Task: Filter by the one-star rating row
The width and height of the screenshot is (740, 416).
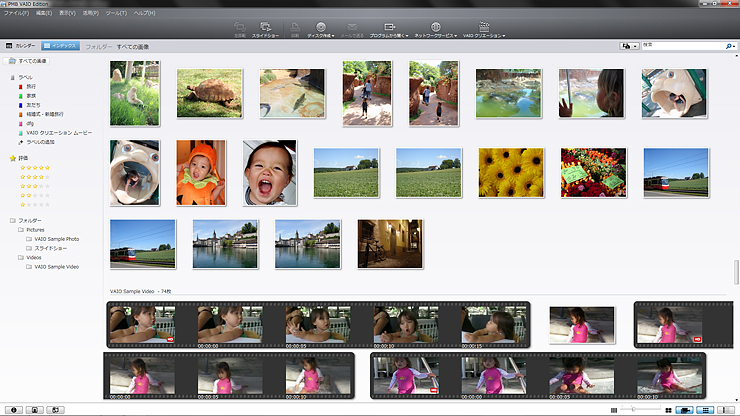Action: click(37, 204)
